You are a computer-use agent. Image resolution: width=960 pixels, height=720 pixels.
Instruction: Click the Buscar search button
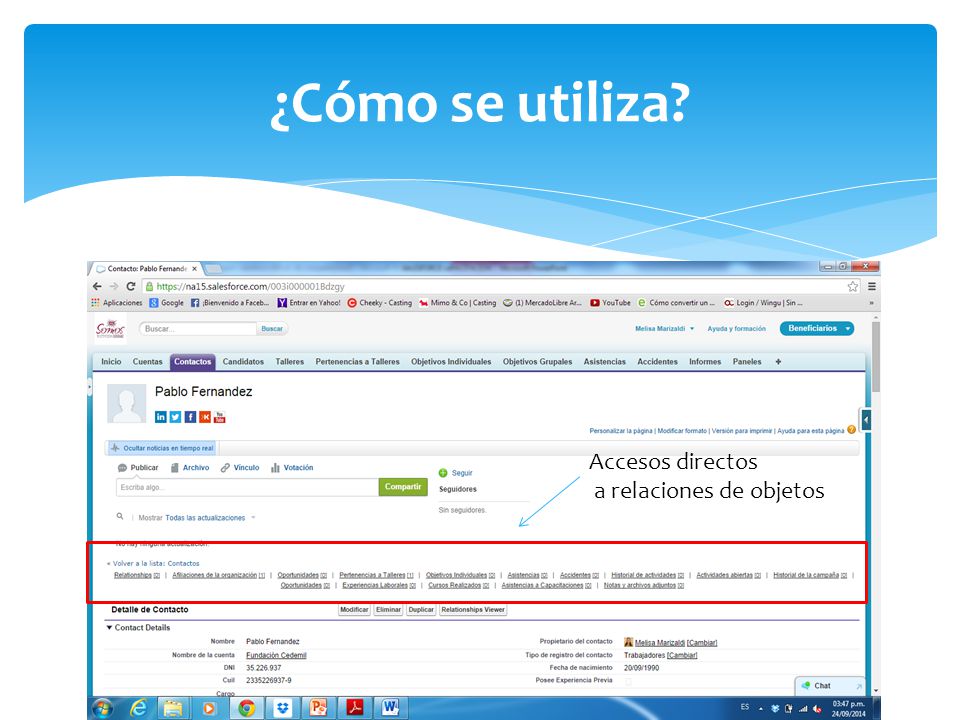(x=272, y=329)
